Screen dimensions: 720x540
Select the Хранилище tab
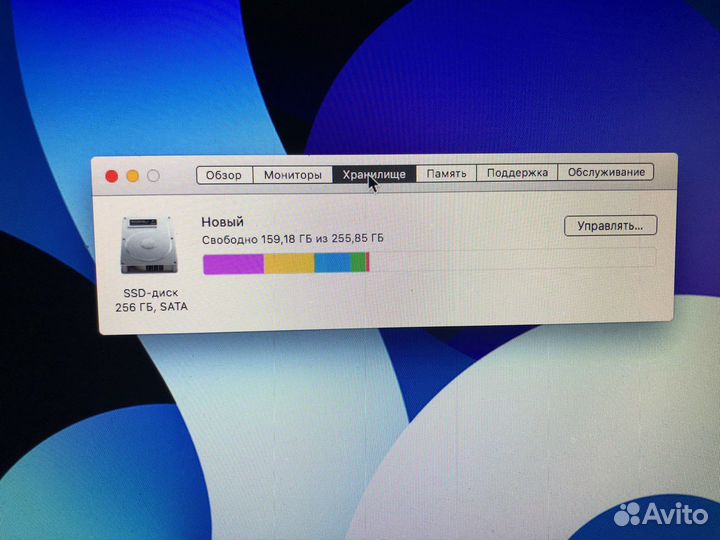tap(374, 174)
